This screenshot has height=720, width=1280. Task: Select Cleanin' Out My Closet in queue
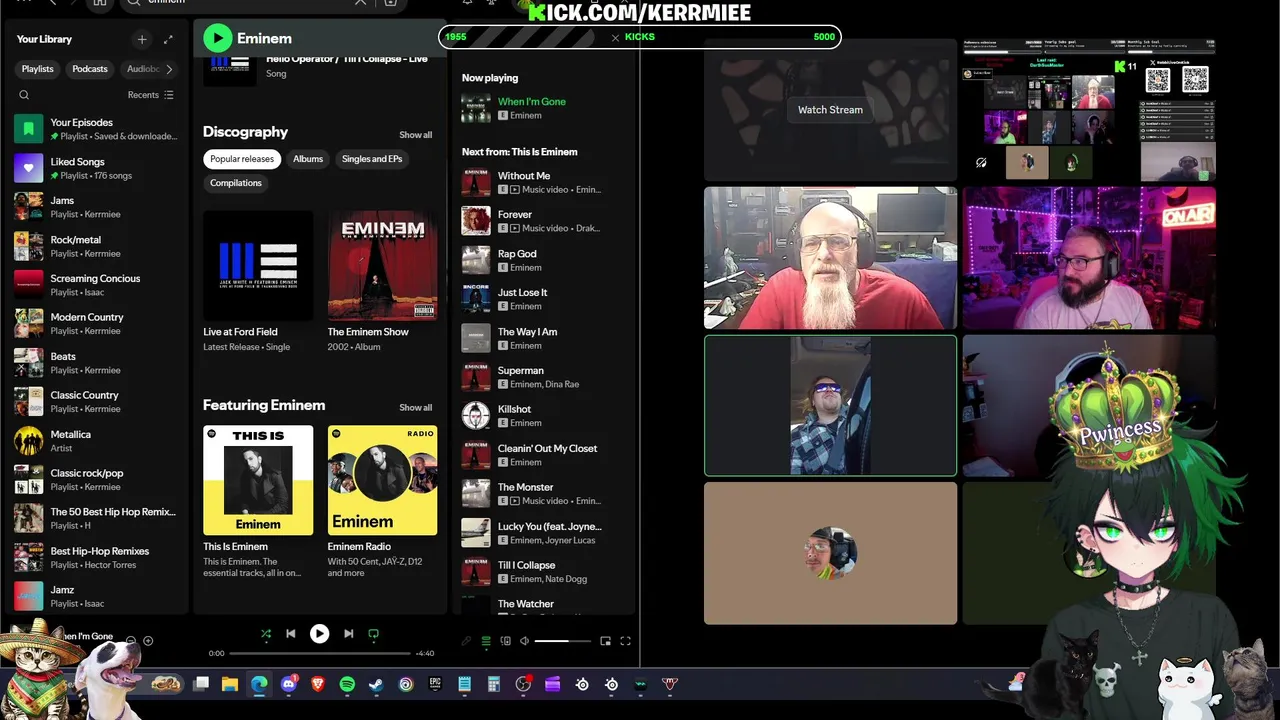(544, 454)
